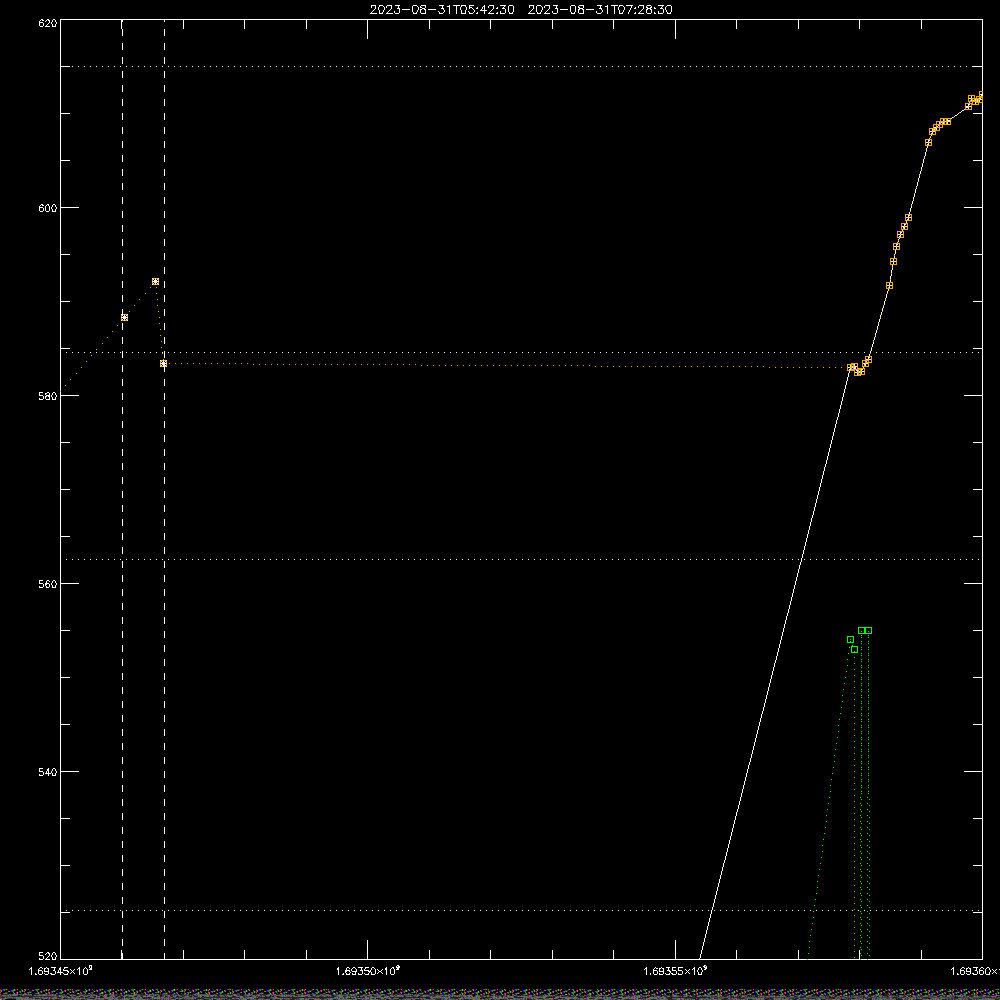Select the 580 y-axis label

[48, 395]
